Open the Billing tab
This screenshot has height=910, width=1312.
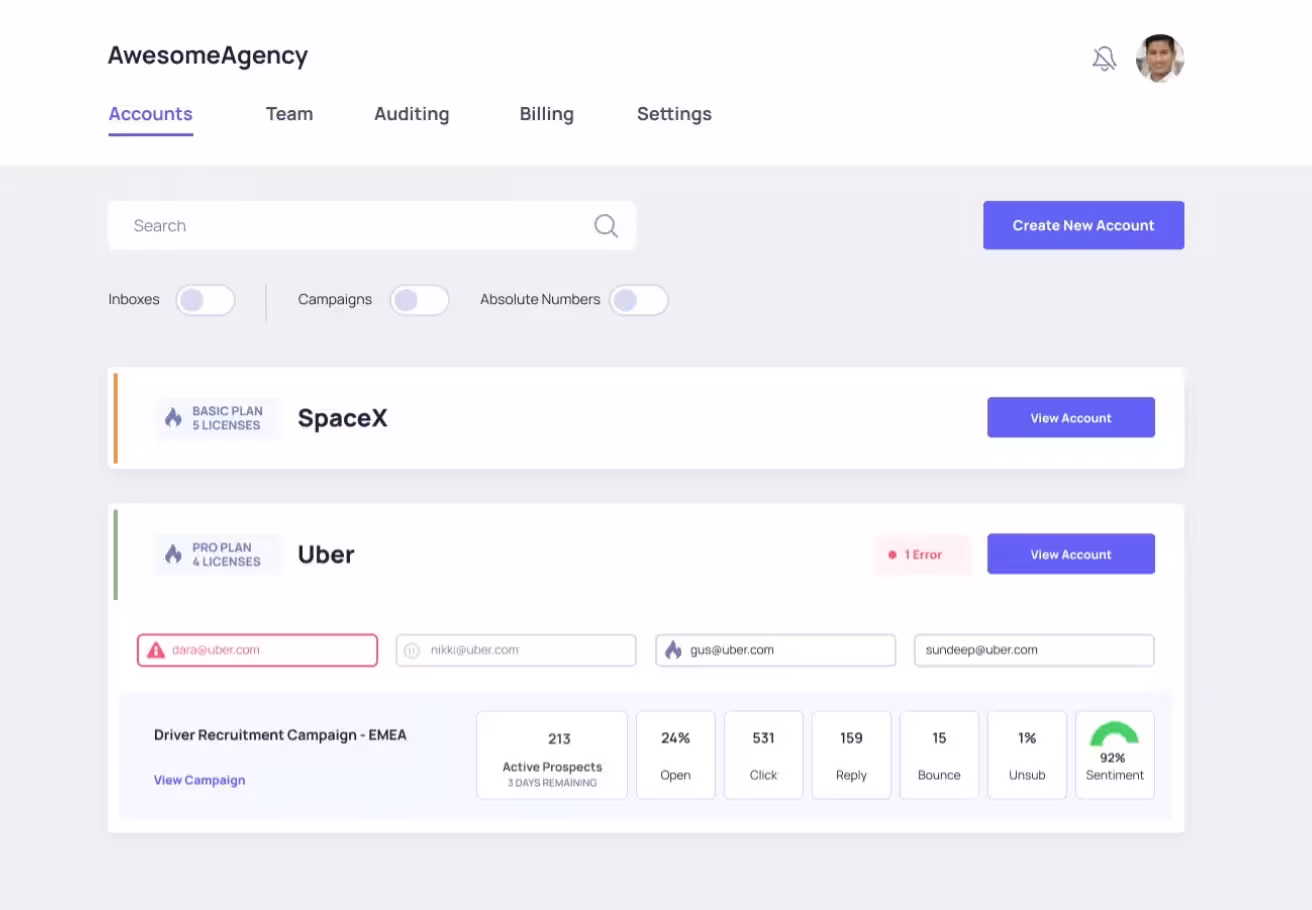coord(546,114)
